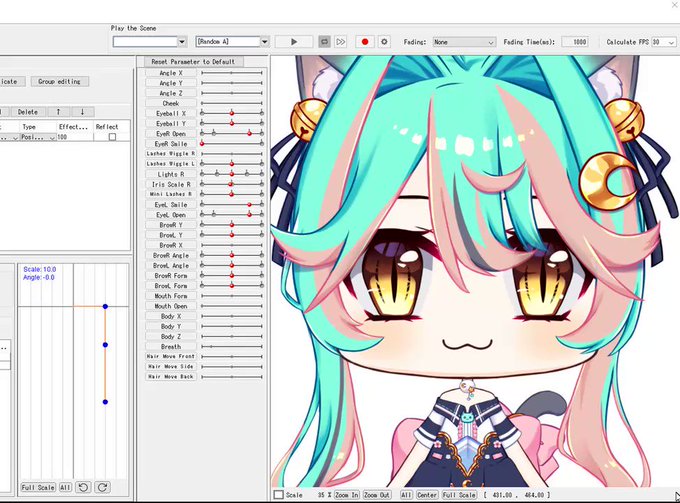The image size is (680, 503).
Task: Select the middle blue pendulum point
Action: tap(105, 345)
